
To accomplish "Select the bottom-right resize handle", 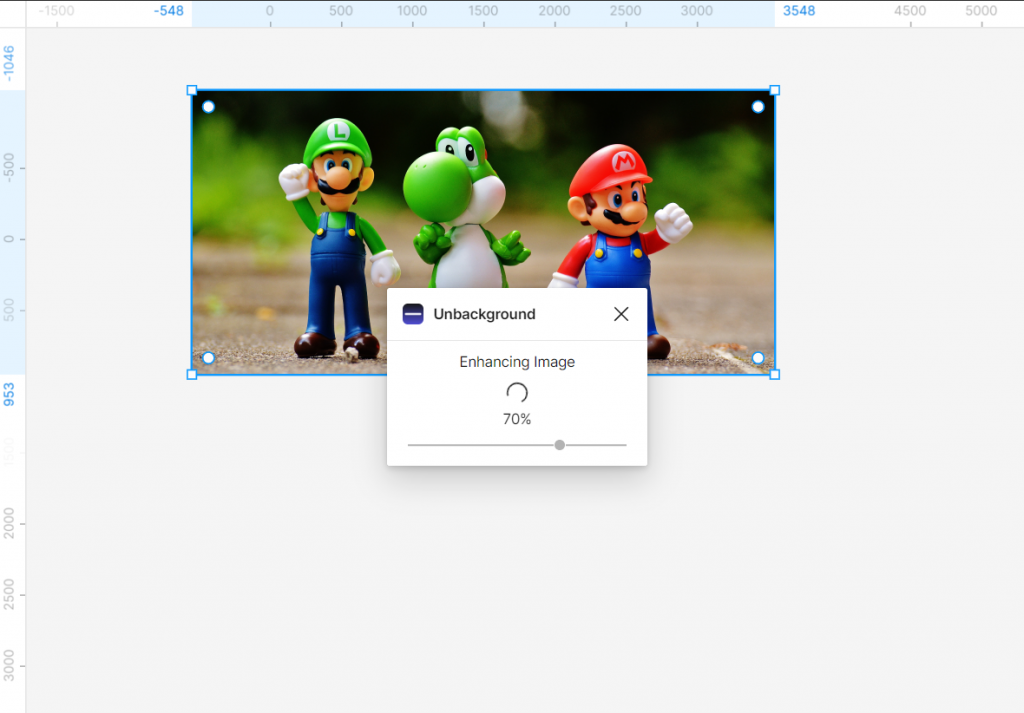I will pos(775,375).
